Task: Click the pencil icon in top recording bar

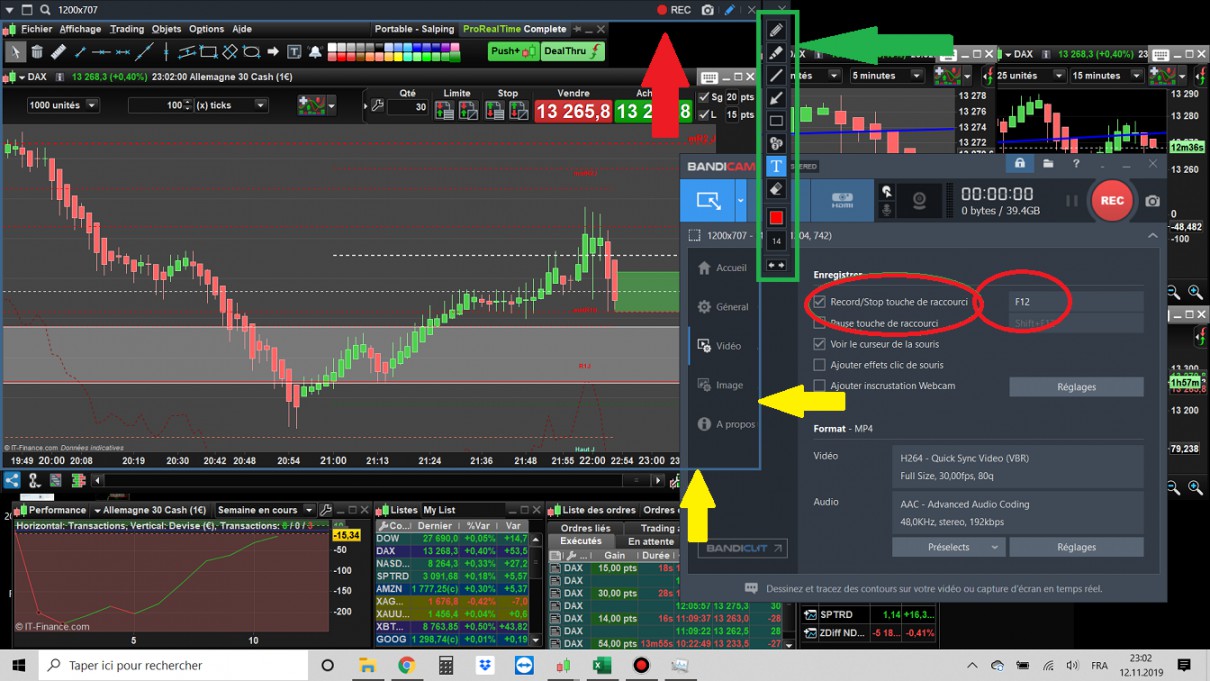Action: 730,10
